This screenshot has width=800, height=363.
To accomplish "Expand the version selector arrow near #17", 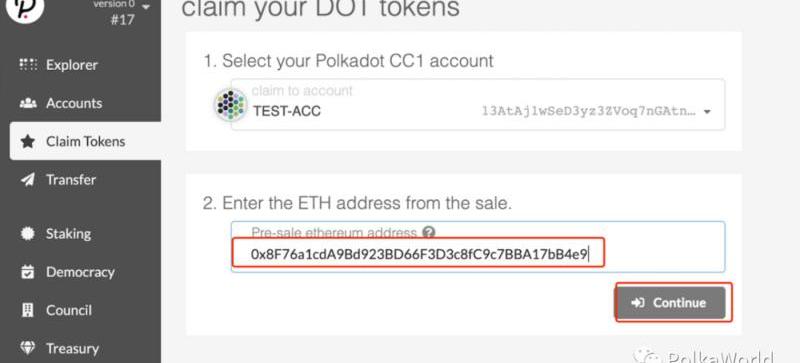I will (146, 7).
